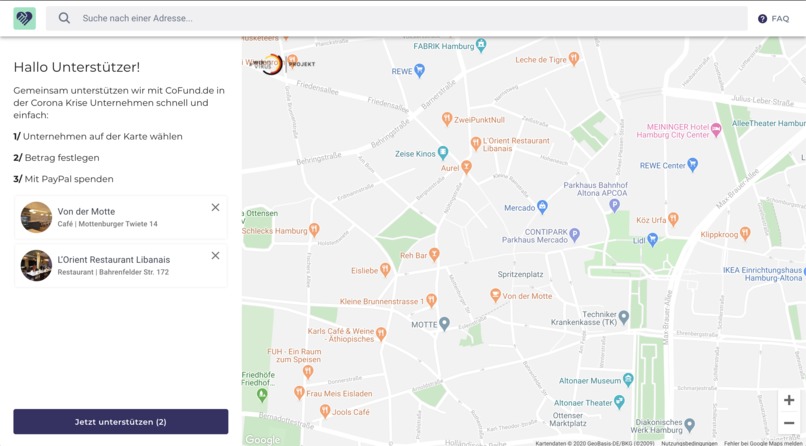Click 'Restaurant | Bahrenfelder Str. 172' text
This screenshot has height=446, width=806.
113,272
